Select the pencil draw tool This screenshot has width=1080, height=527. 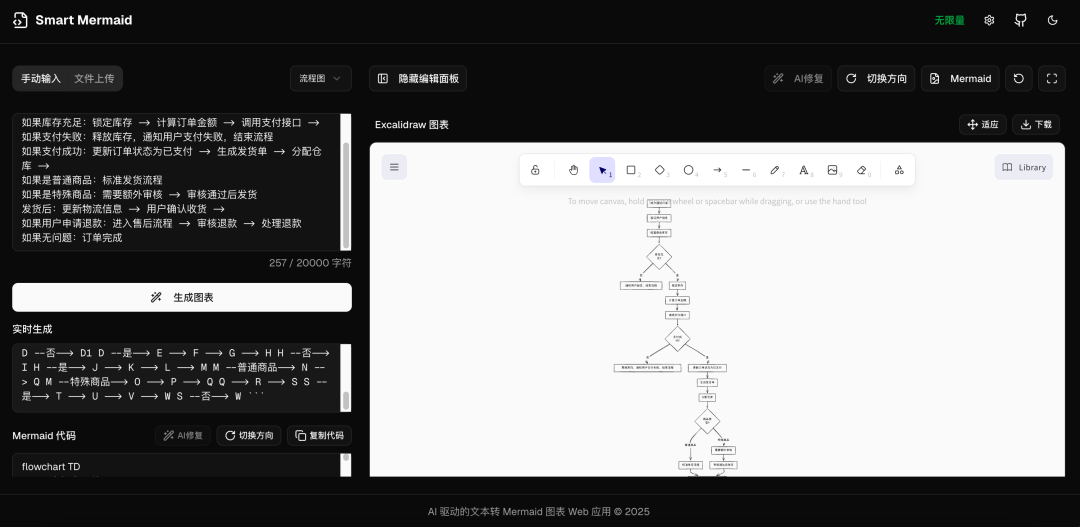tap(775, 170)
